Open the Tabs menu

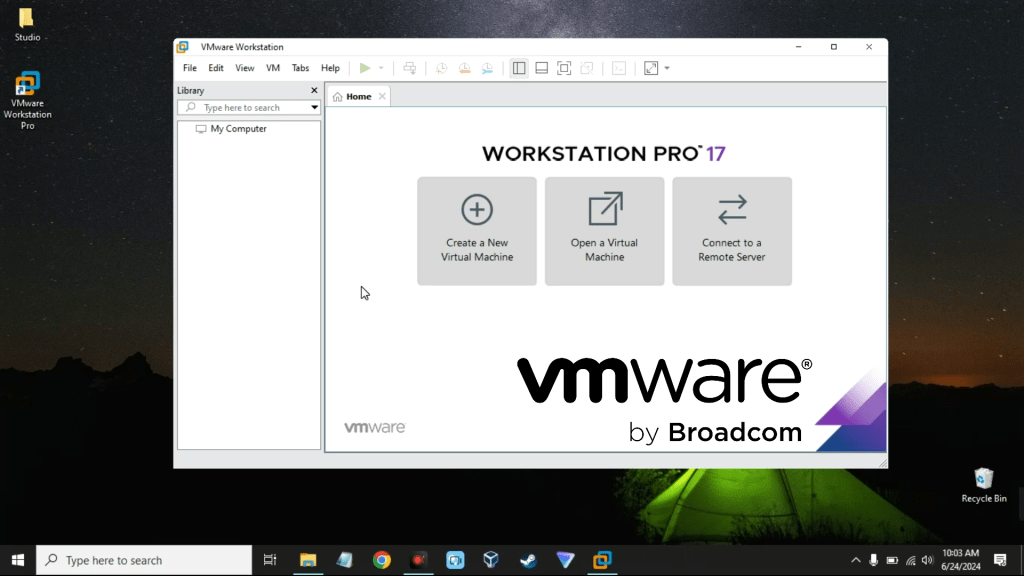(300, 68)
